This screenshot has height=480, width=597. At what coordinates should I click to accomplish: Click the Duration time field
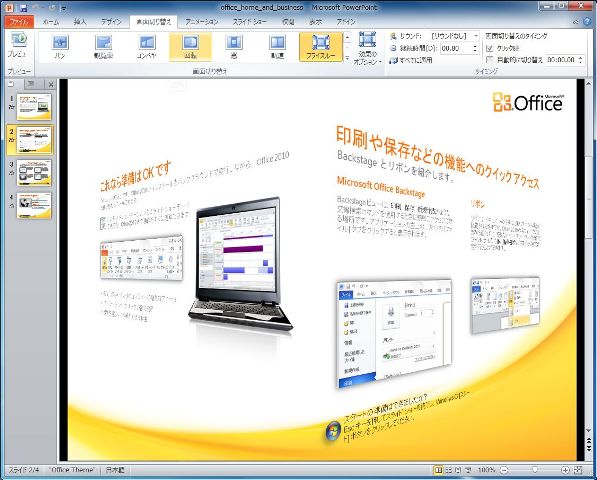[455, 48]
